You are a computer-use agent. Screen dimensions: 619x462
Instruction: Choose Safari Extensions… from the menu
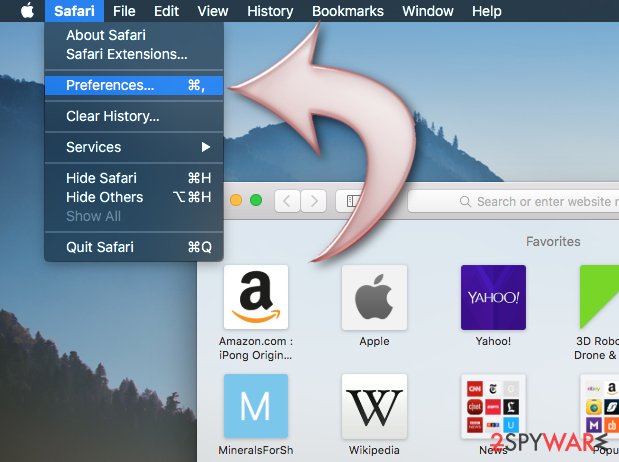click(x=134, y=54)
